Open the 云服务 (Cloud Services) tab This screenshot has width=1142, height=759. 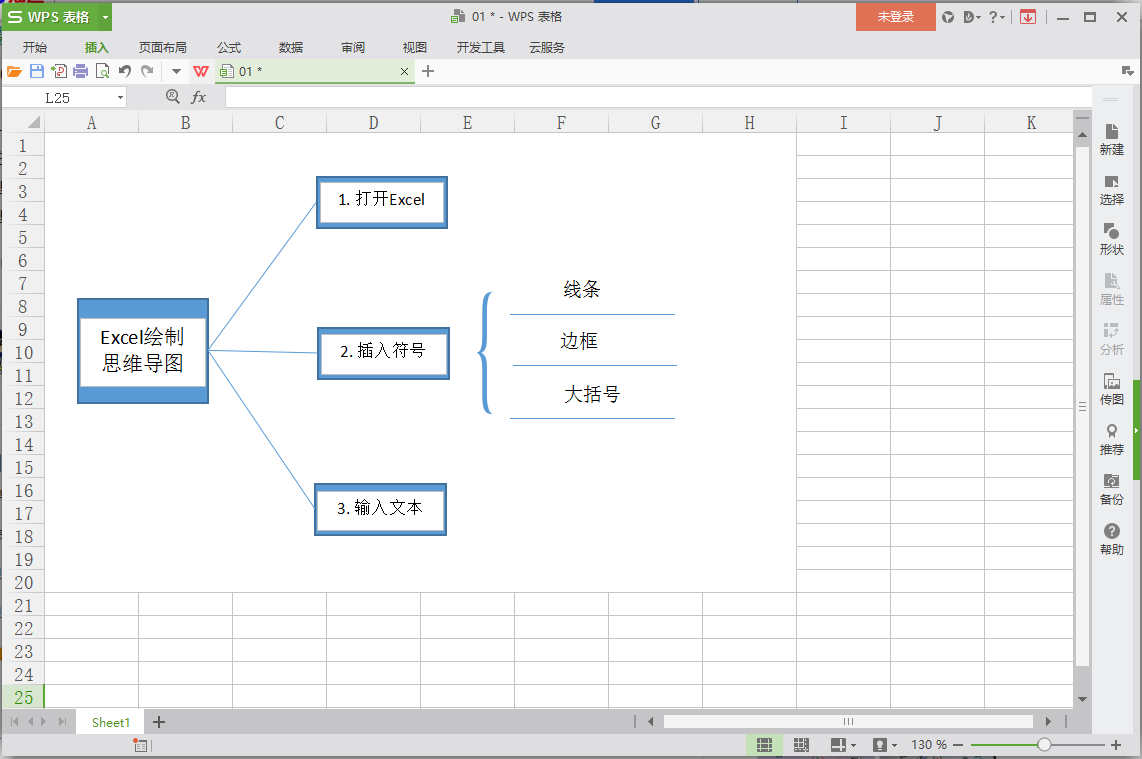coord(547,47)
